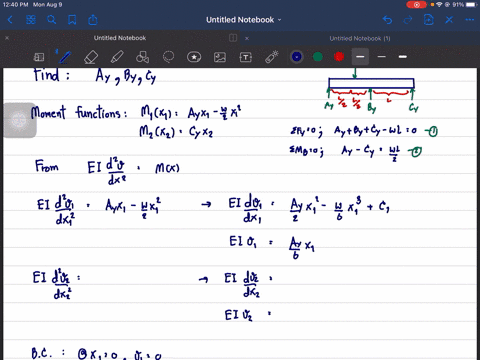Image resolution: width=480 pixels, height=360 pixels.
Task: Select the Eraser tool
Action: click(x=91, y=57)
